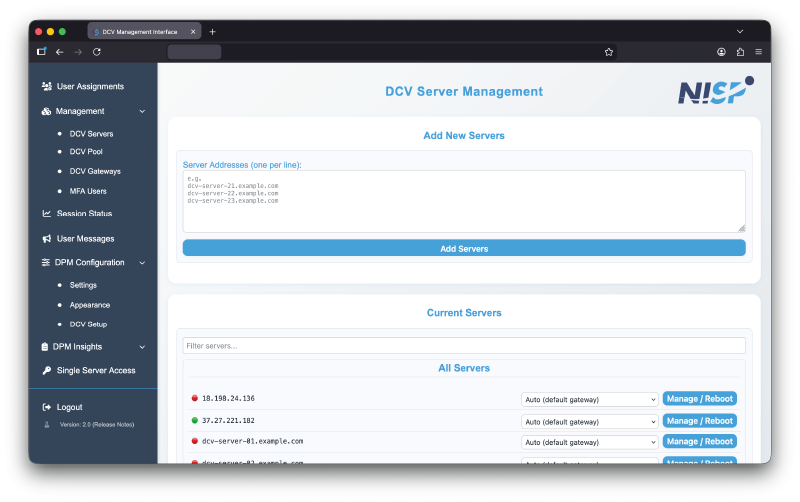Click the Filter servers search field
Image resolution: width=800 pixels, height=502 pixels.
(x=463, y=345)
